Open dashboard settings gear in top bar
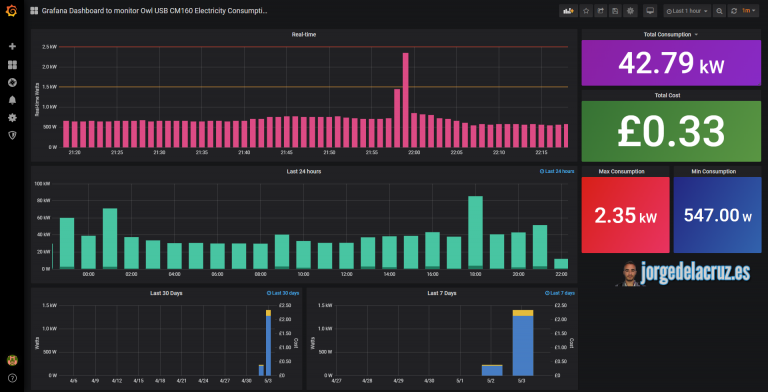The height and width of the screenshot is (392, 768). (x=630, y=11)
